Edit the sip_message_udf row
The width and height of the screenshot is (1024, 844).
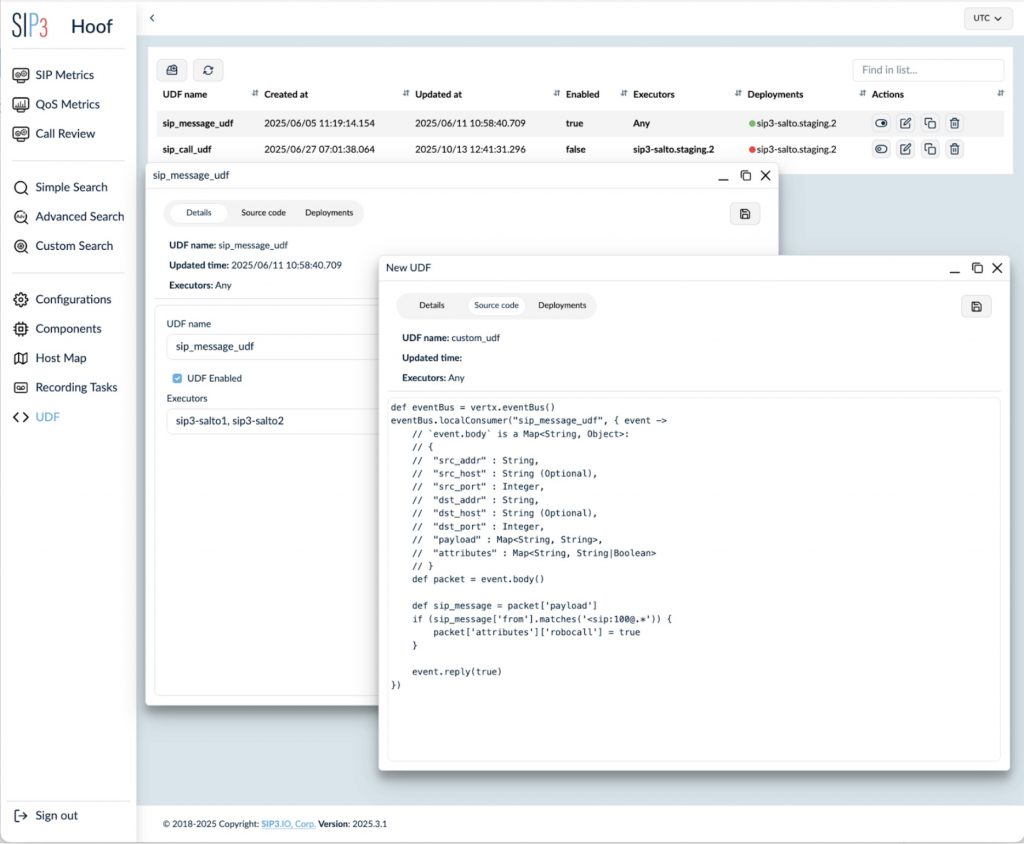pyautogui.click(x=905, y=123)
